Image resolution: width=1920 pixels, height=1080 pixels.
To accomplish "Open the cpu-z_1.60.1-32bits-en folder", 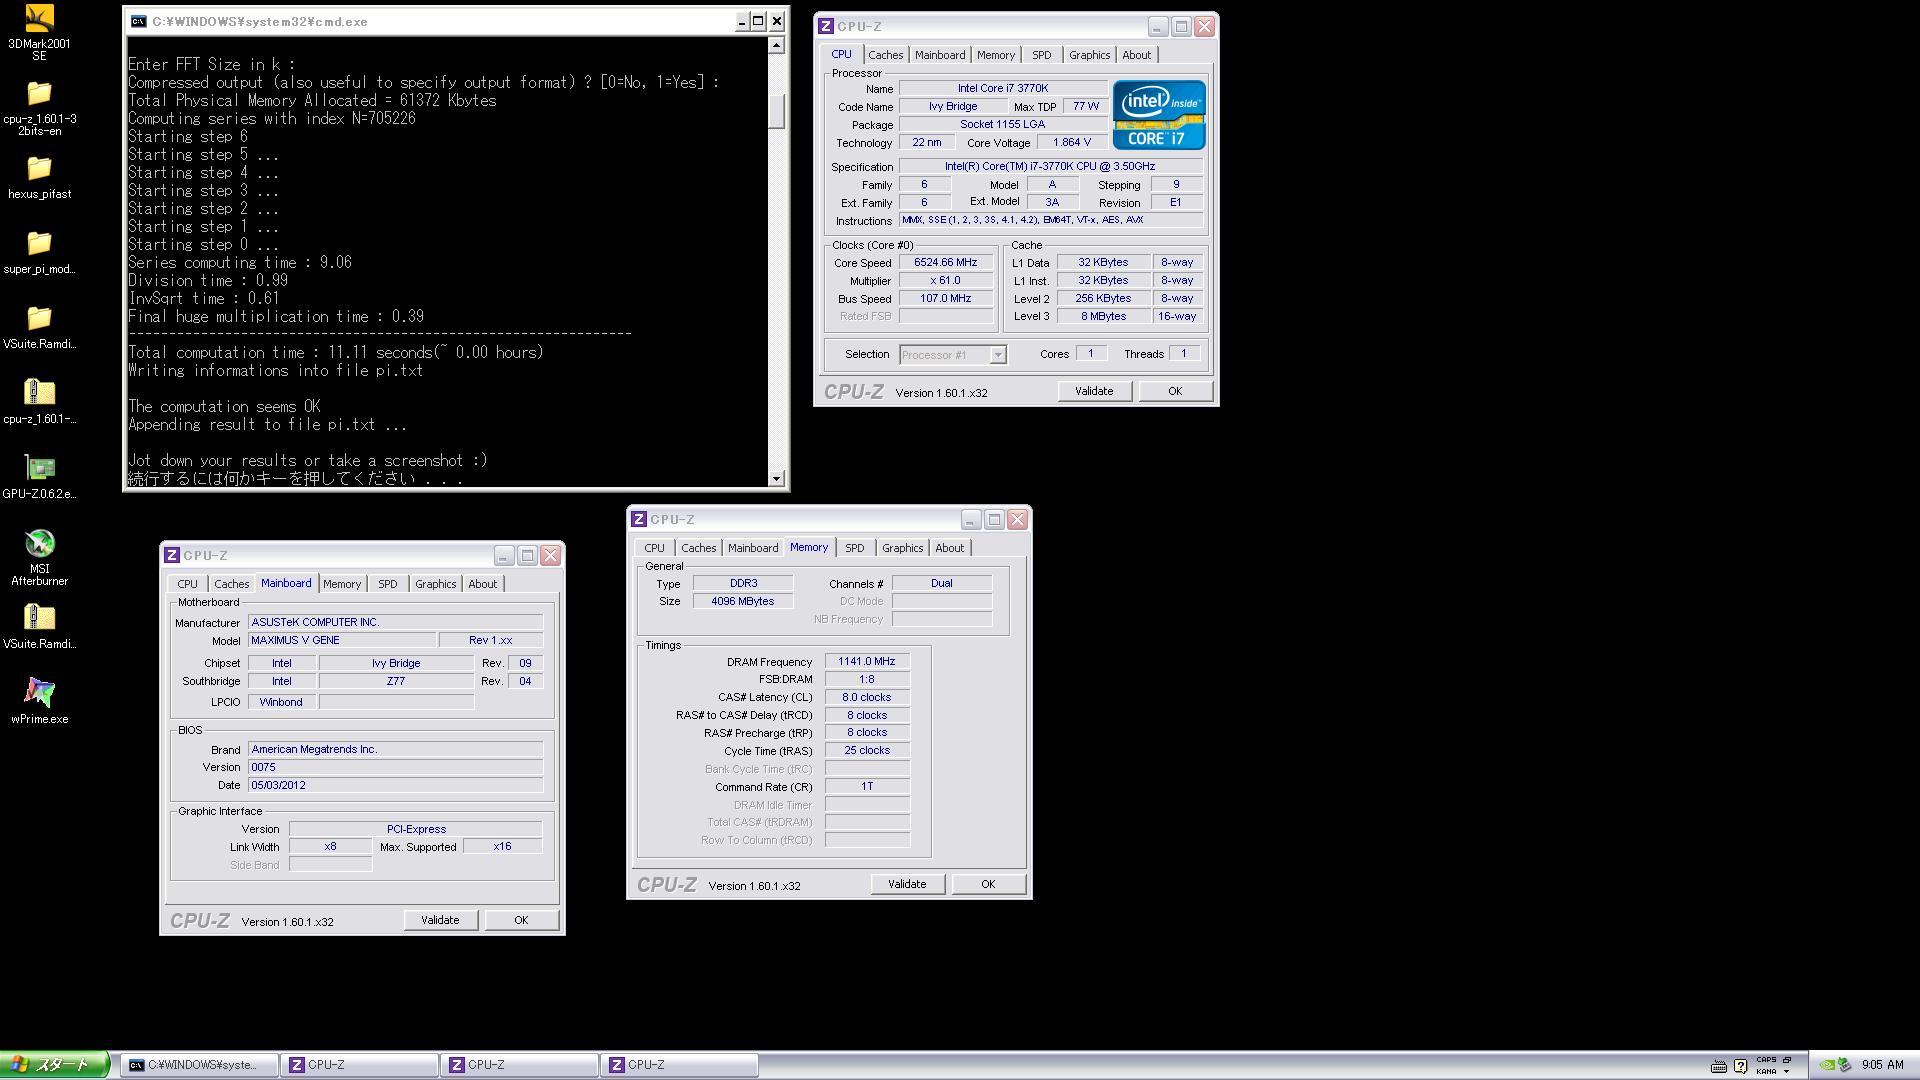I will (39, 108).
